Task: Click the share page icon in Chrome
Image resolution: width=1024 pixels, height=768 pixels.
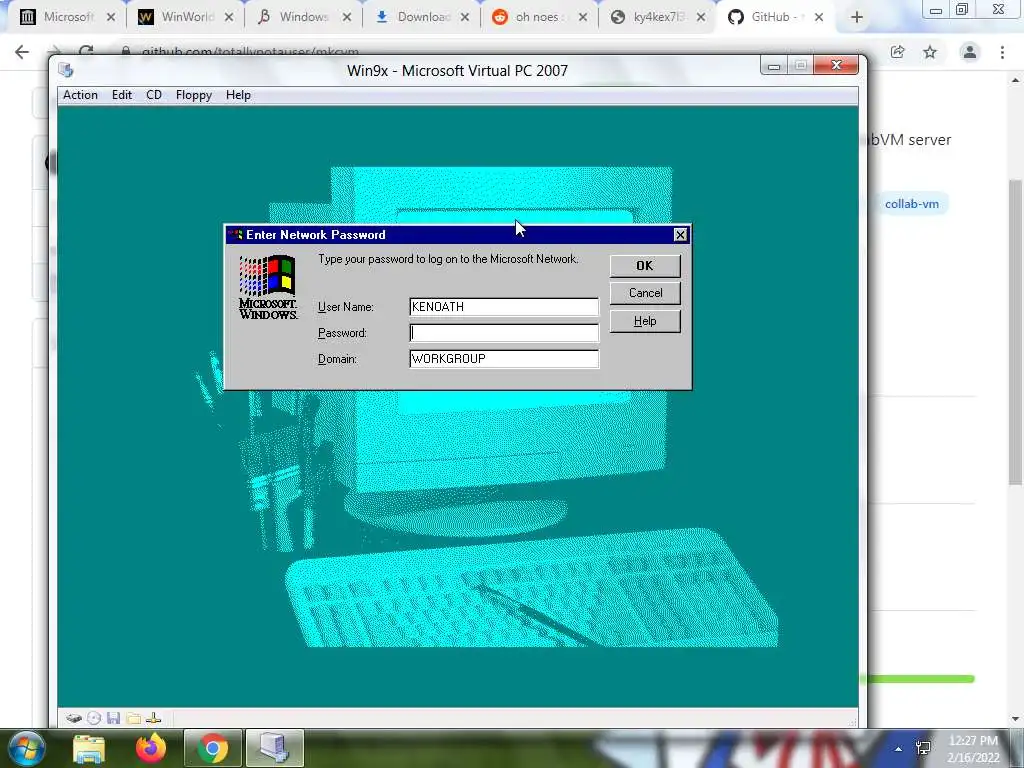Action: (897, 52)
